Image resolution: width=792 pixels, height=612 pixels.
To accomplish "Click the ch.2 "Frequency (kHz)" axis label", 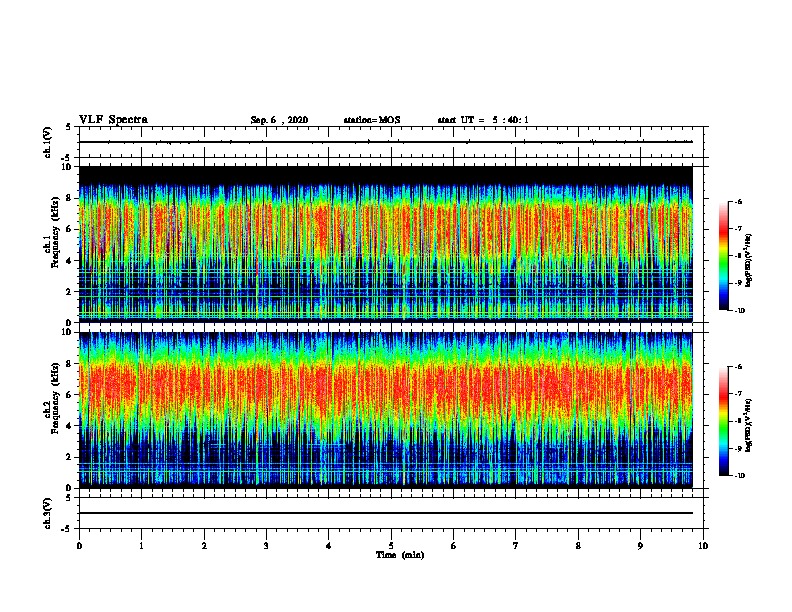I will coord(55,398).
